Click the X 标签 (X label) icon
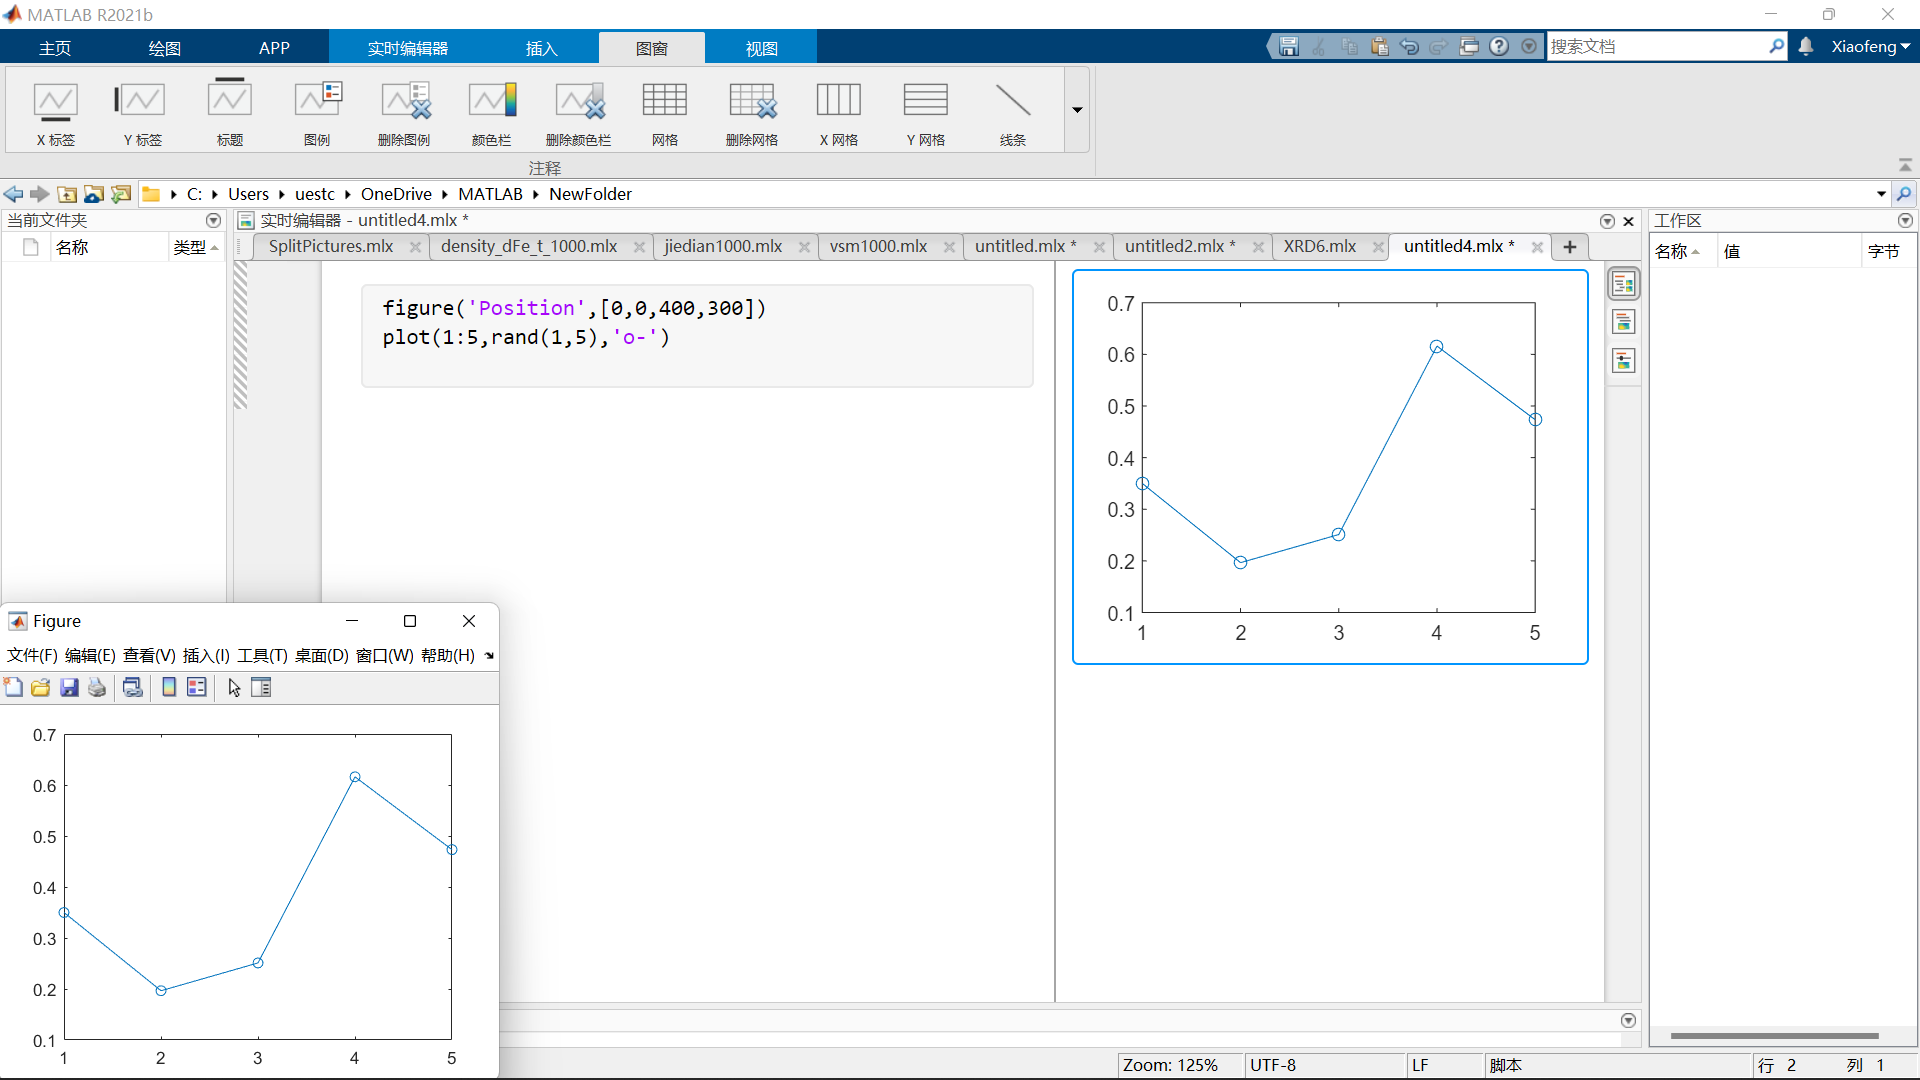 (55, 112)
